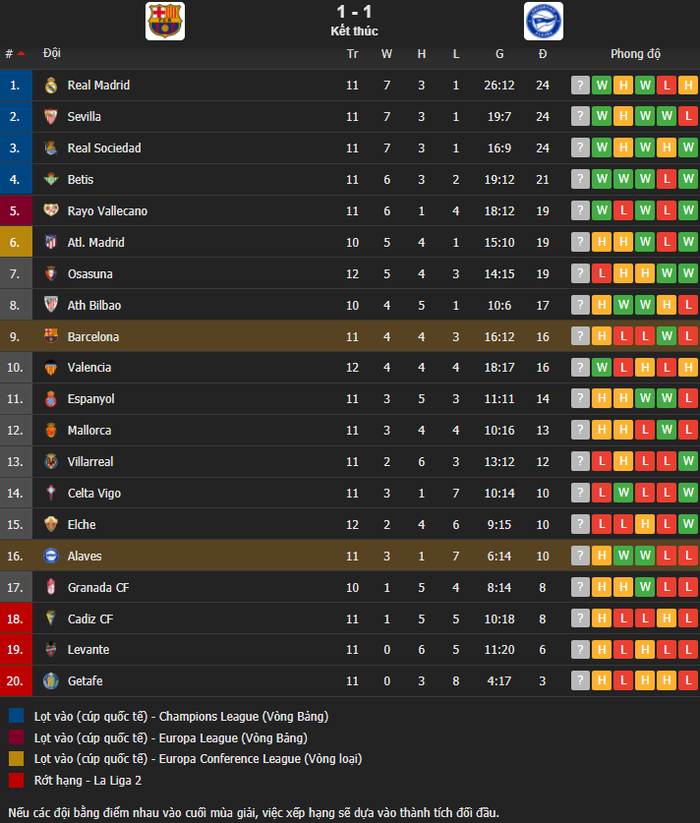Click the Đội column header
Screen dimensions: 700x823
(51, 53)
